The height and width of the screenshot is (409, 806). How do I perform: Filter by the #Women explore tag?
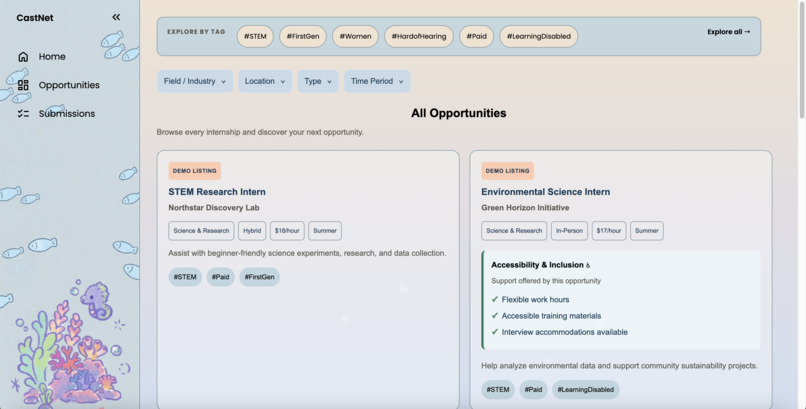[x=355, y=36]
